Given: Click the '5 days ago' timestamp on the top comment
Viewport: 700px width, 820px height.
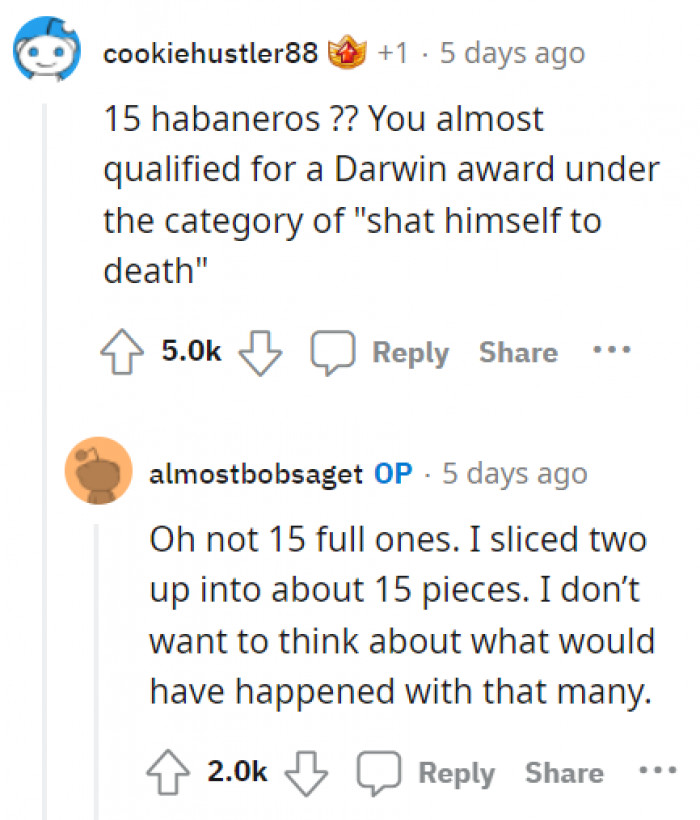Looking at the screenshot, I should tap(513, 53).
